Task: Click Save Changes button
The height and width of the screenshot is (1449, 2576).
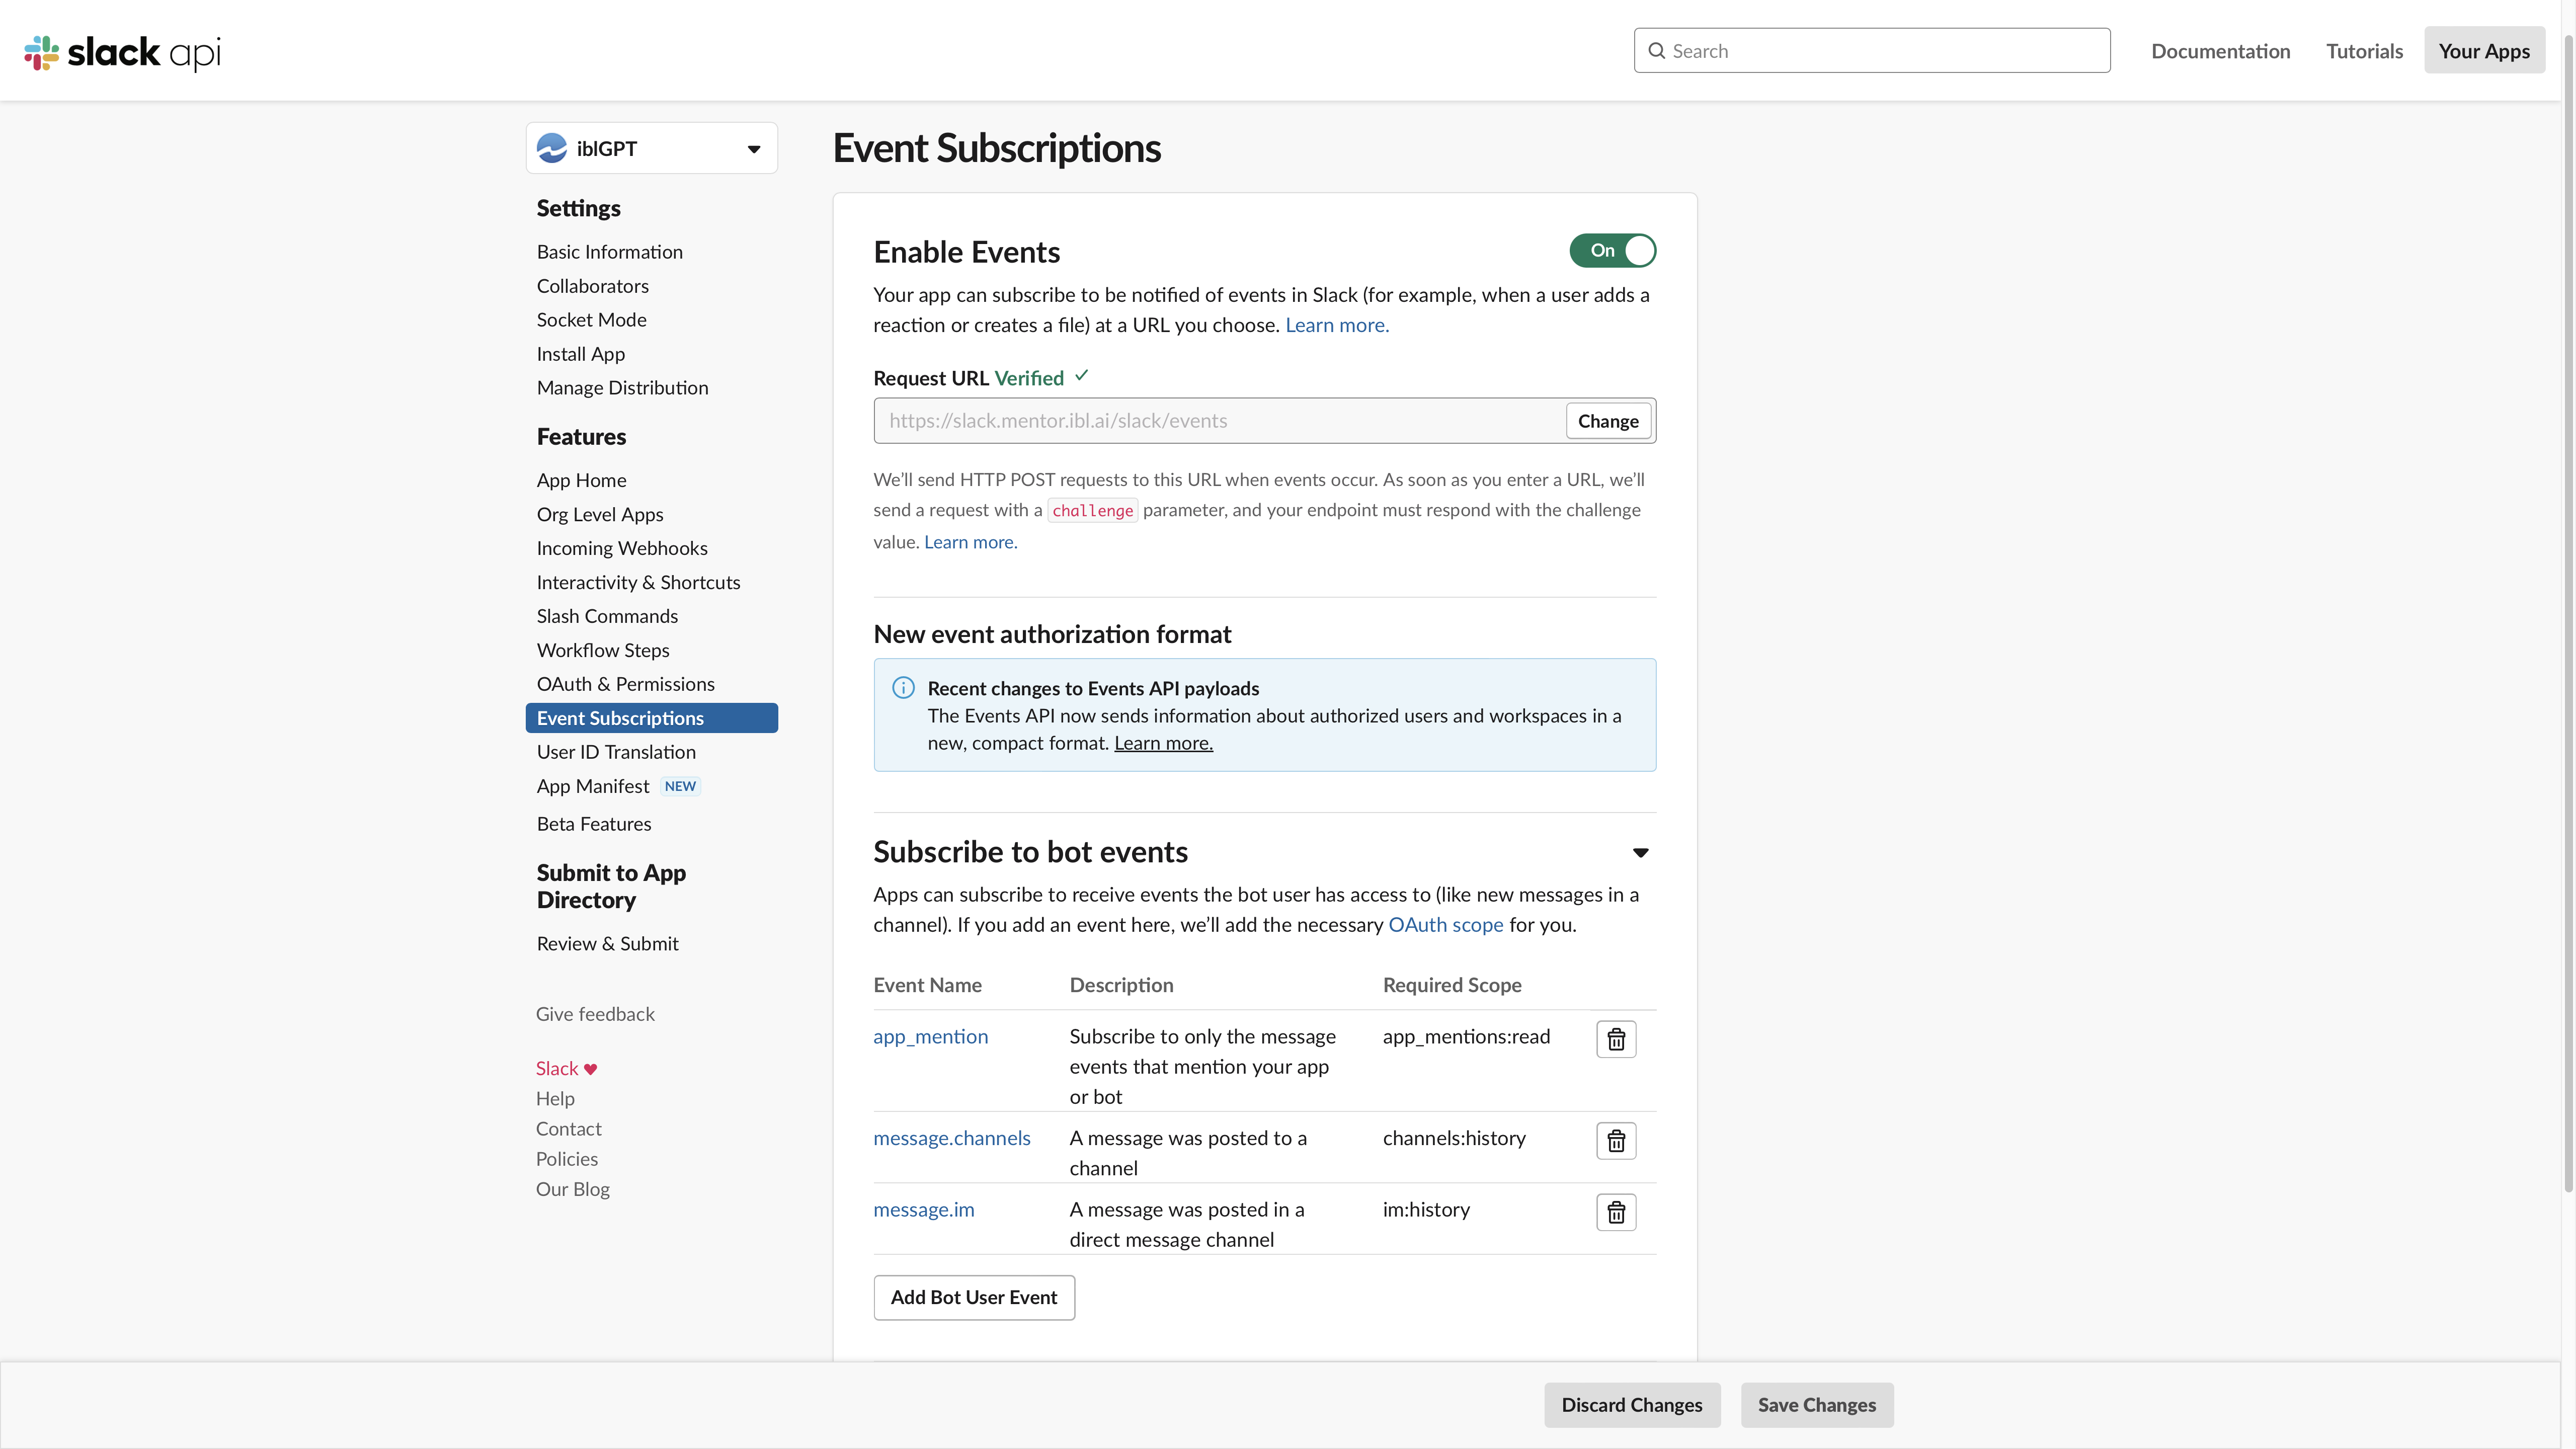Action: click(x=1816, y=1405)
